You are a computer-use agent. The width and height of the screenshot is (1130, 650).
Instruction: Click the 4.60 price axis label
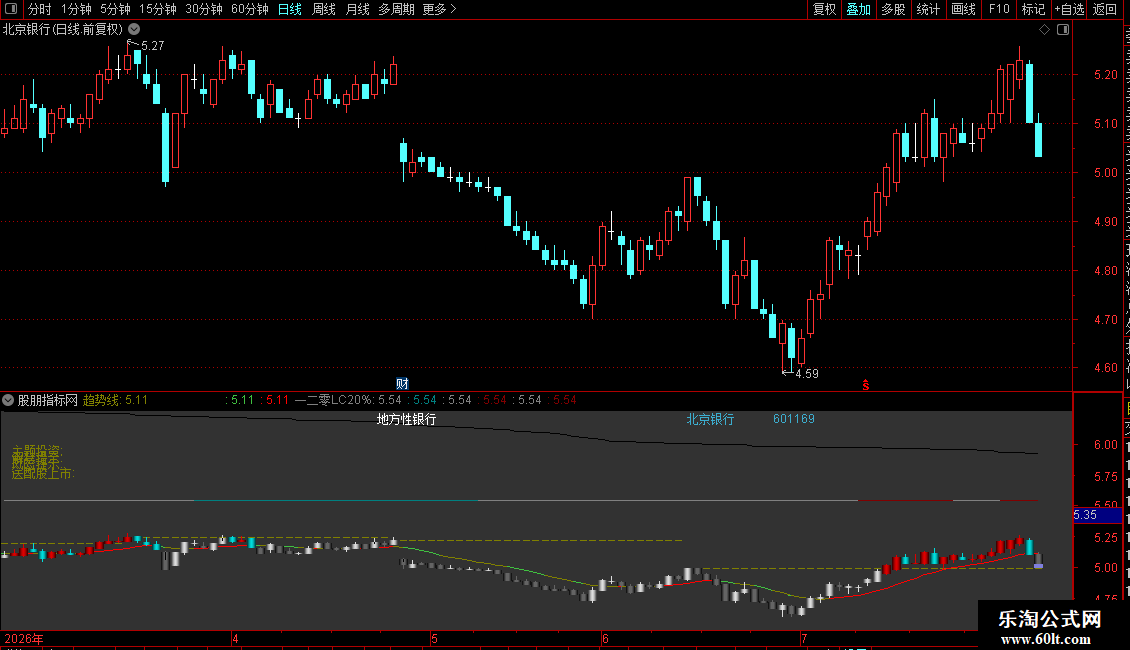(x=1105, y=368)
